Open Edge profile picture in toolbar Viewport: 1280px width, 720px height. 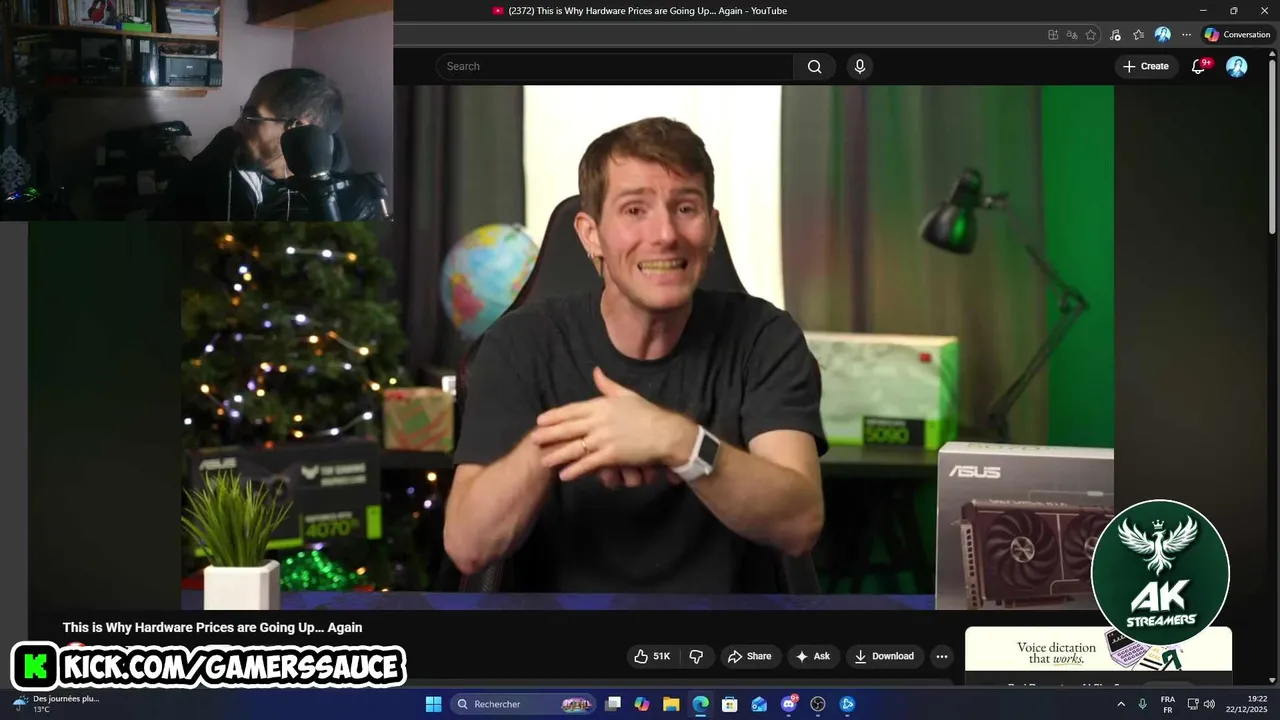(x=1162, y=34)
